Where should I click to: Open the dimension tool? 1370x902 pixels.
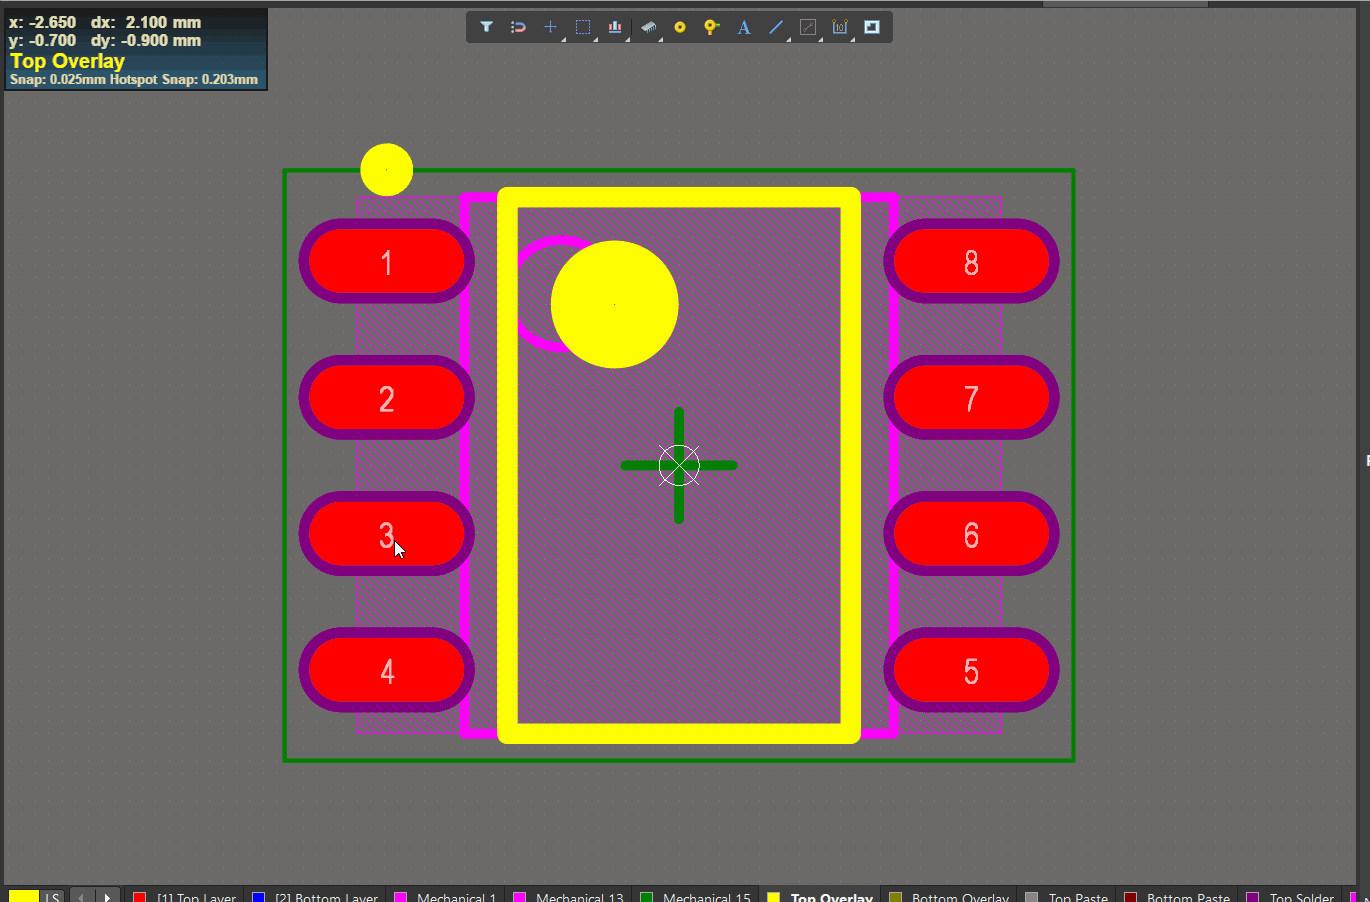coord(840,27)
